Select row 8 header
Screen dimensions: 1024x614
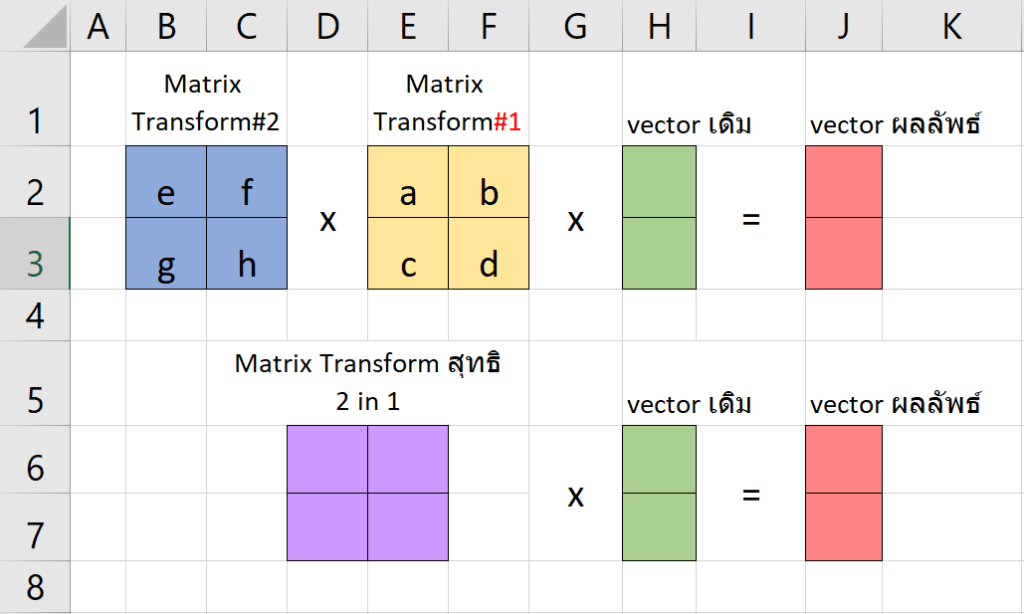tap(35, 587)
